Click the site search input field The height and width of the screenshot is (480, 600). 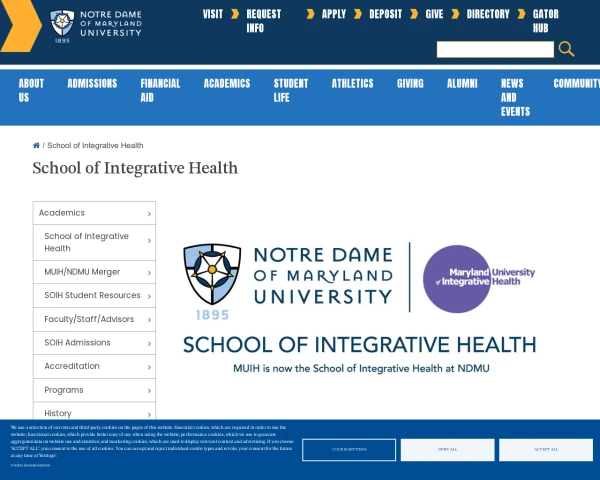click(494, 49)
